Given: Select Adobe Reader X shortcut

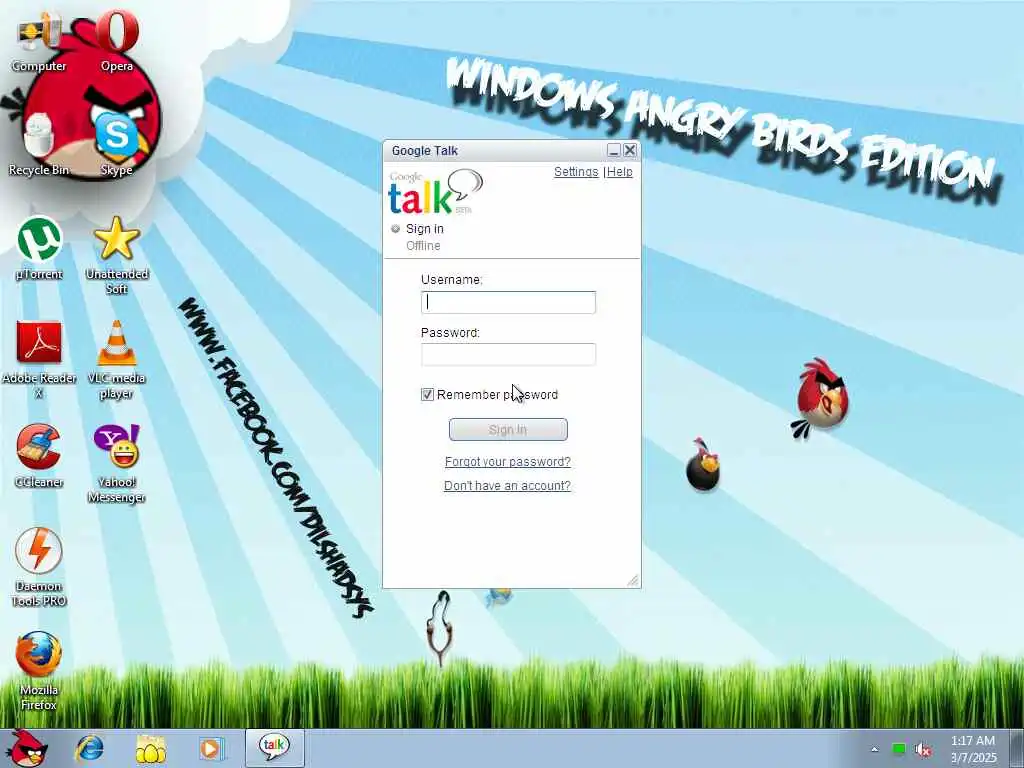Looking at the screenshot, I should 39,359.
